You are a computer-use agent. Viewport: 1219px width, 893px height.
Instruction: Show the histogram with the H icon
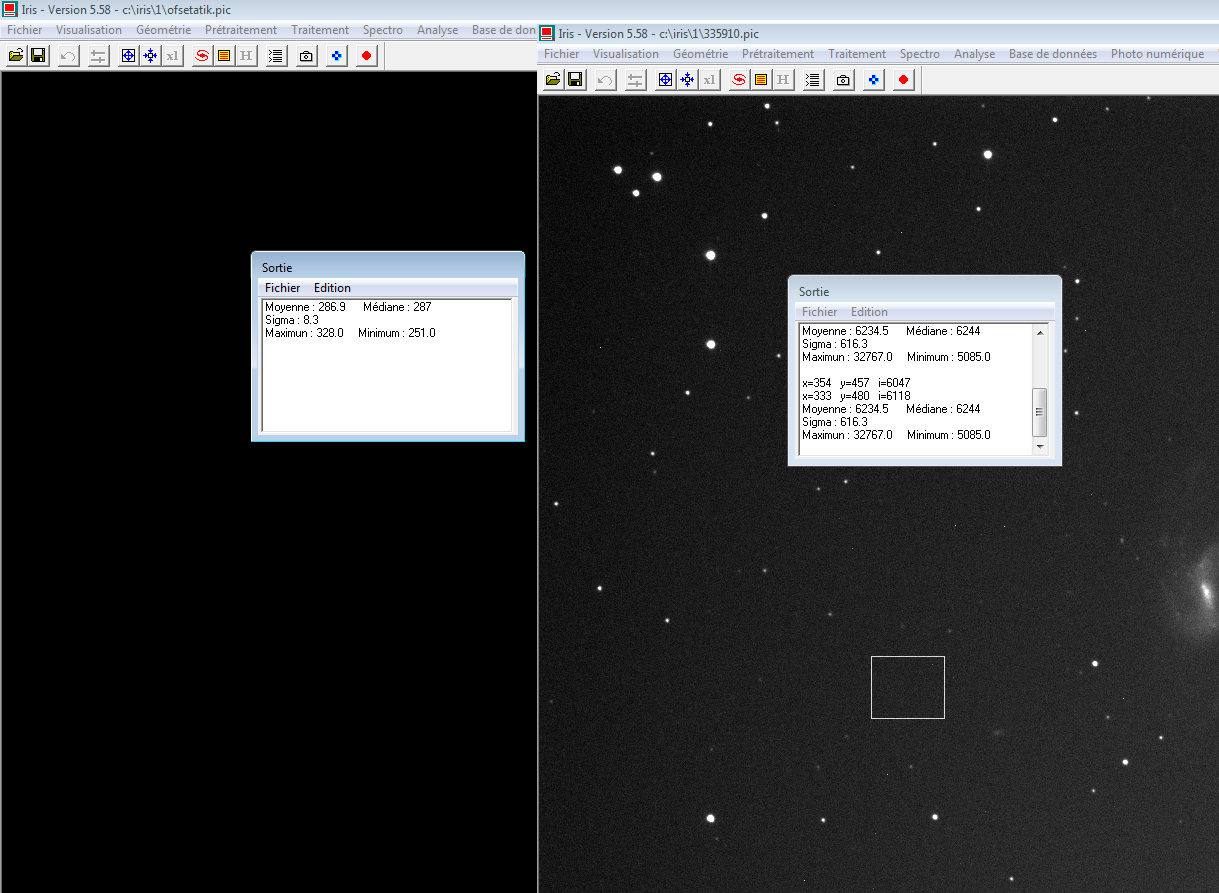point(245,55)
